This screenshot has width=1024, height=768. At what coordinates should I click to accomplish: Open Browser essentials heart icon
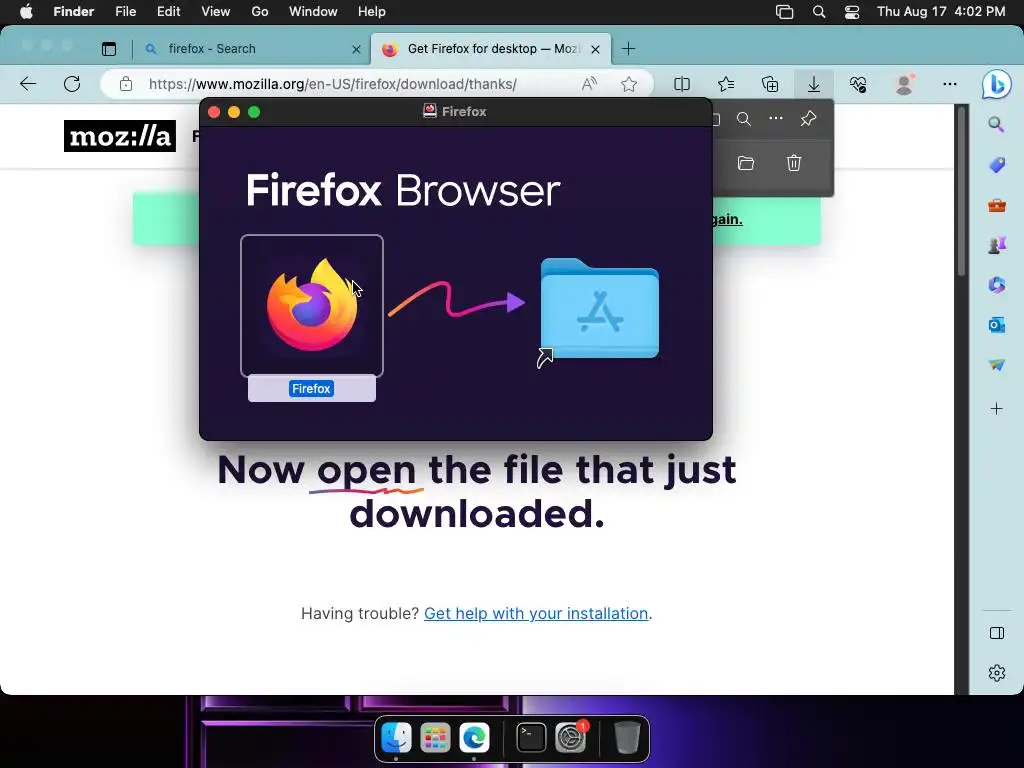[x=857, y=84]
